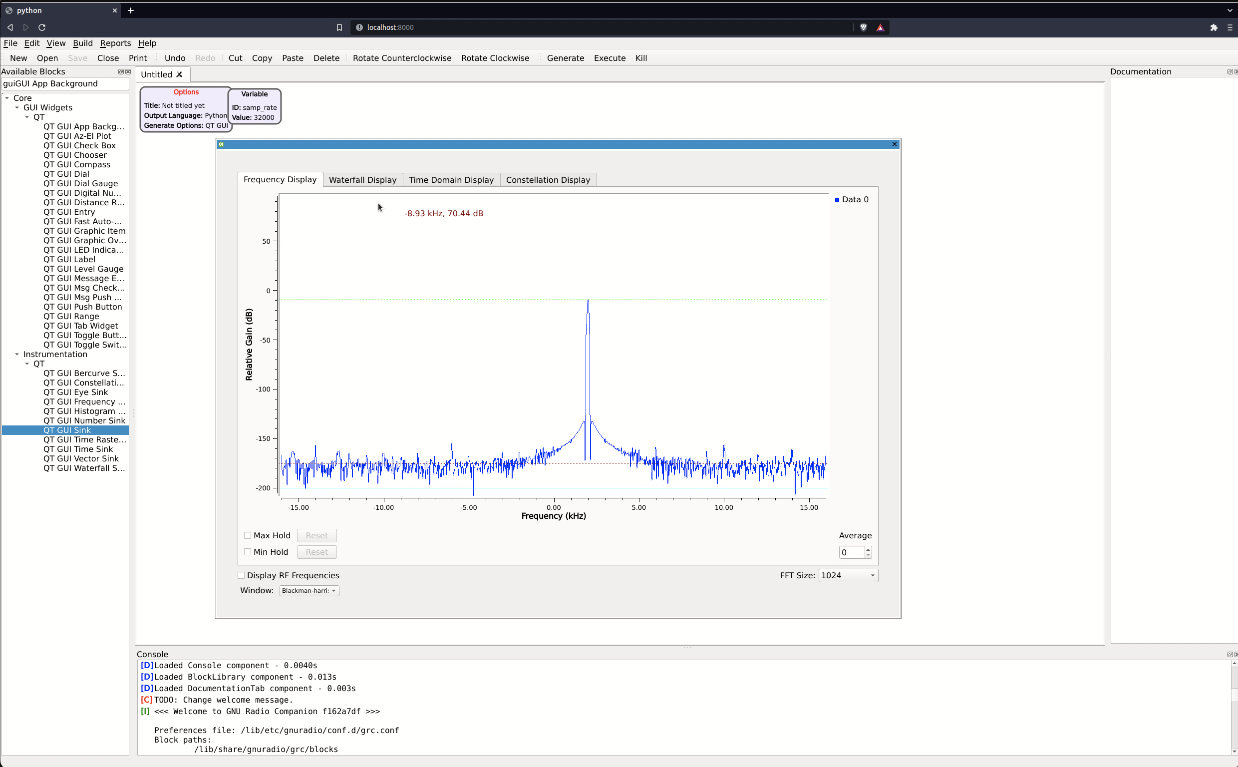Click Kill to stop the flowgraph

click(x=641, y=58)
